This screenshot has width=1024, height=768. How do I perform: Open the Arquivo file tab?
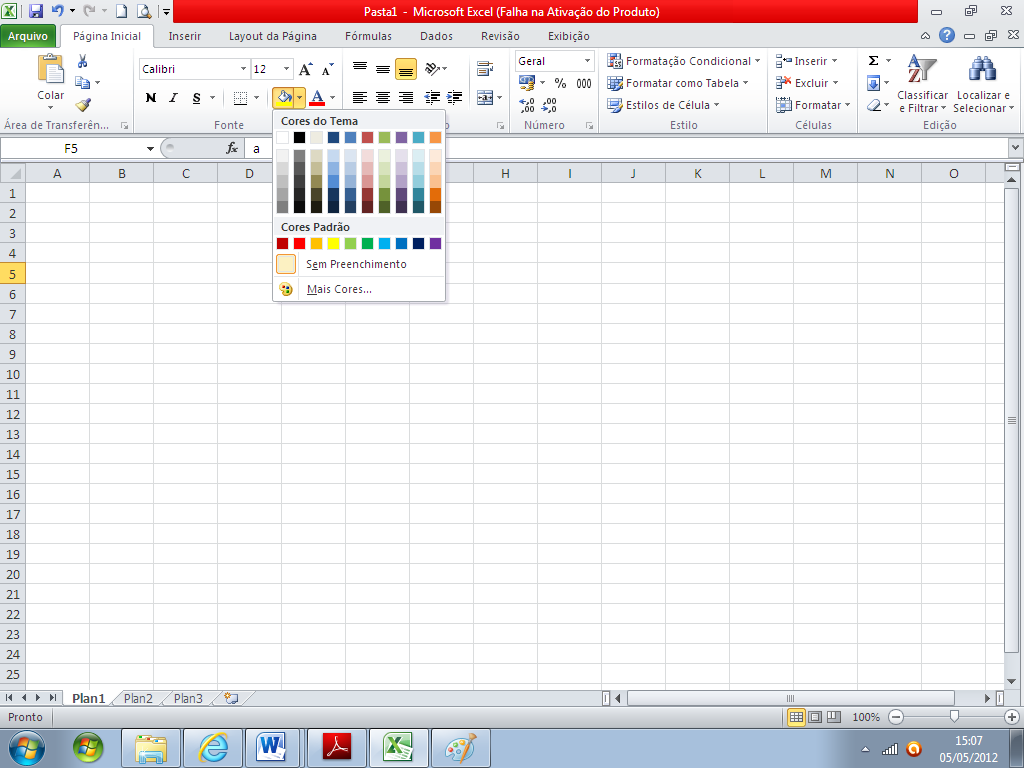[x=27, y=36]
